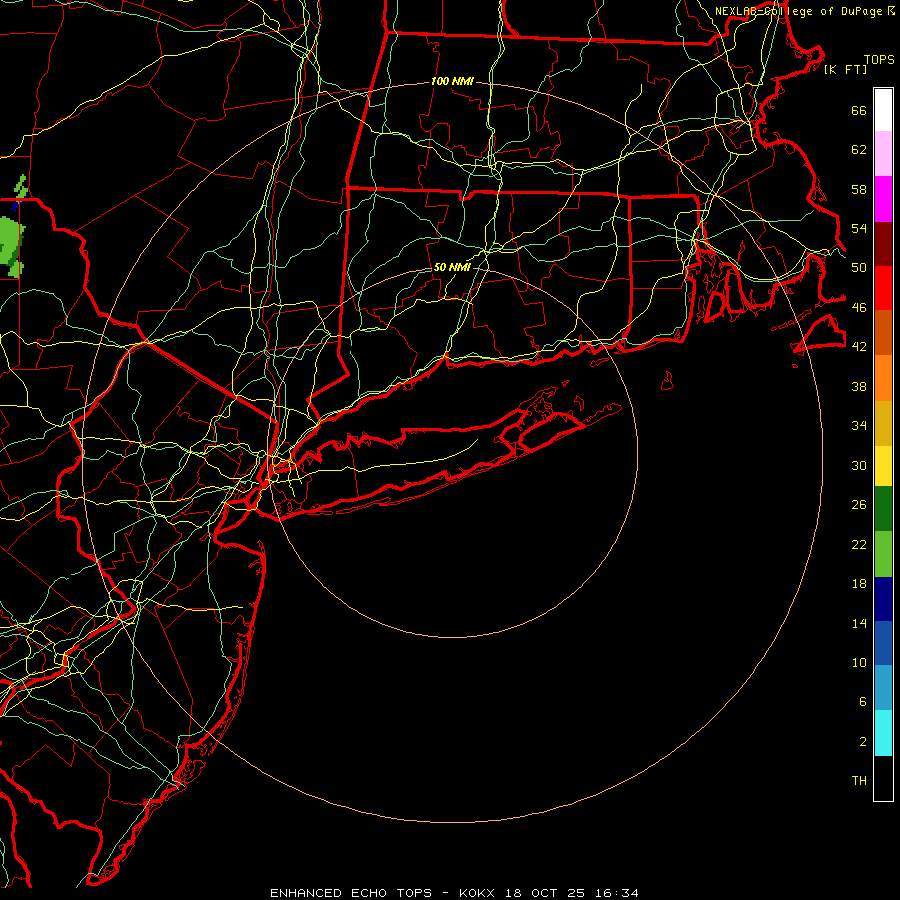Choose the maroon legend color band

pyautogui.click(x=883, y=244)
